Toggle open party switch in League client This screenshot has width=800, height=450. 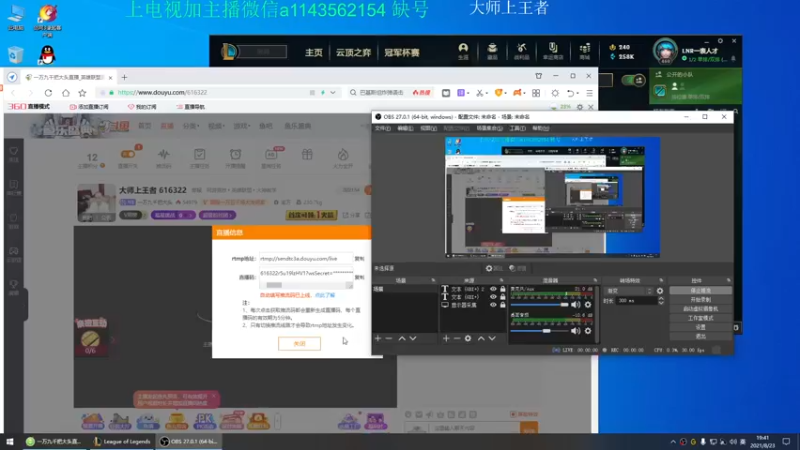pyautogui.click(x=633, y=80)
